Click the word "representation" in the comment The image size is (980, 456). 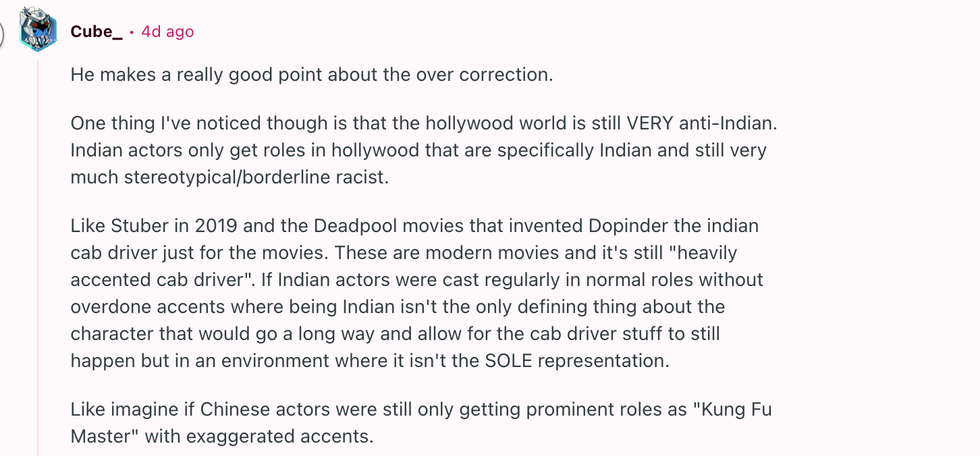[616, 358]
